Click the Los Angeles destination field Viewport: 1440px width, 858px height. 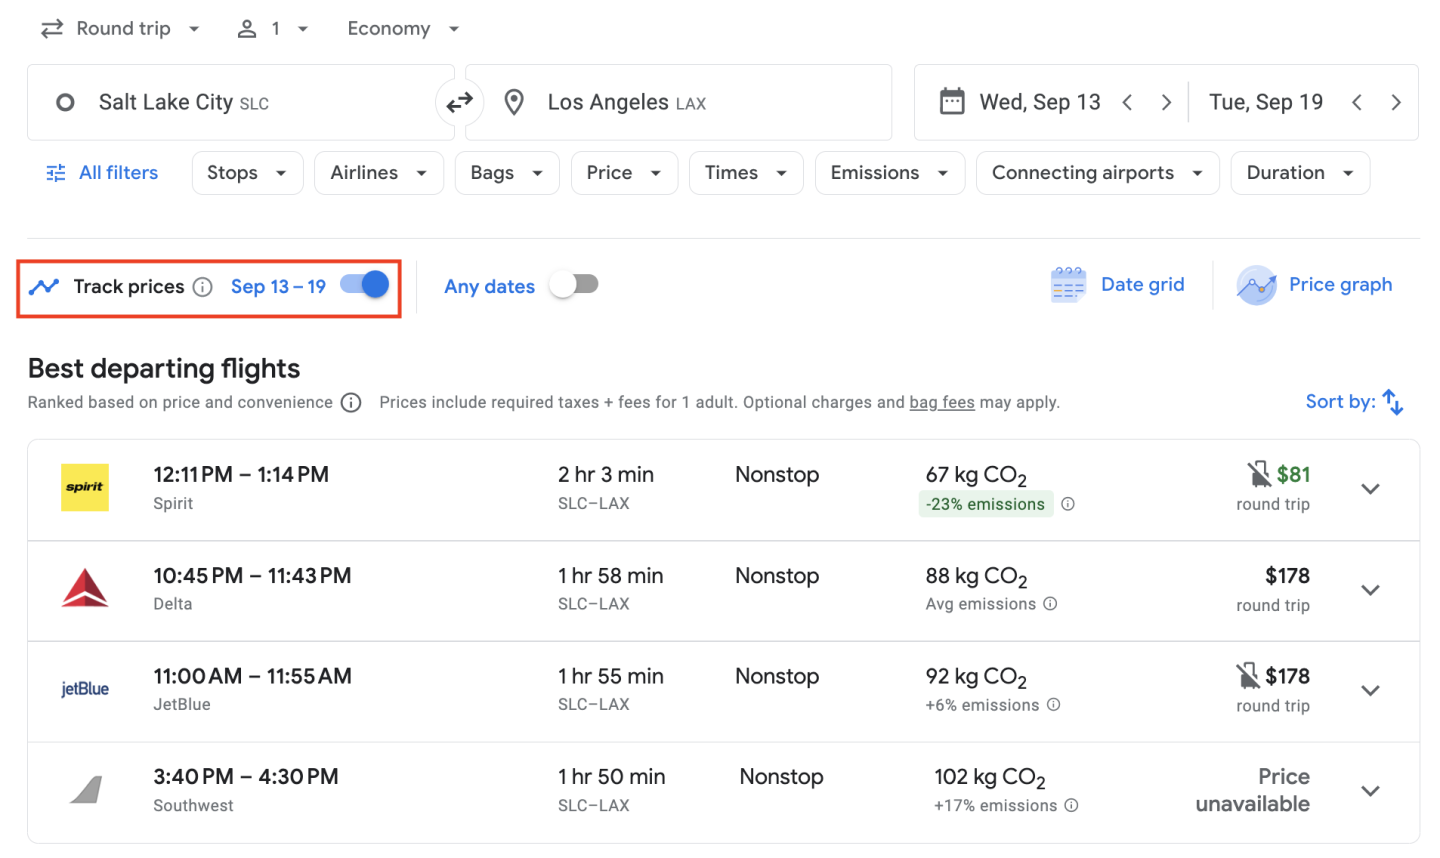click(x=680, y=102)
